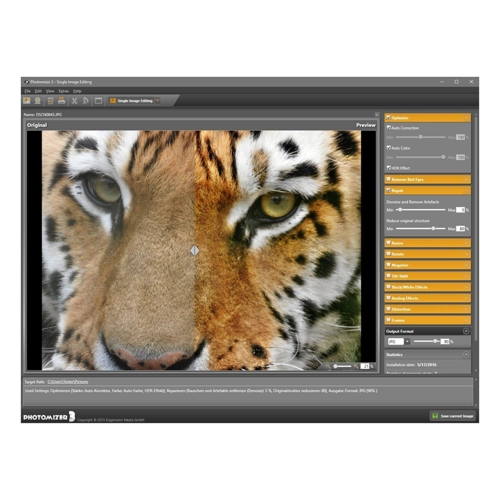Click the fullscreen window icon in toolbar

[98, 101]
